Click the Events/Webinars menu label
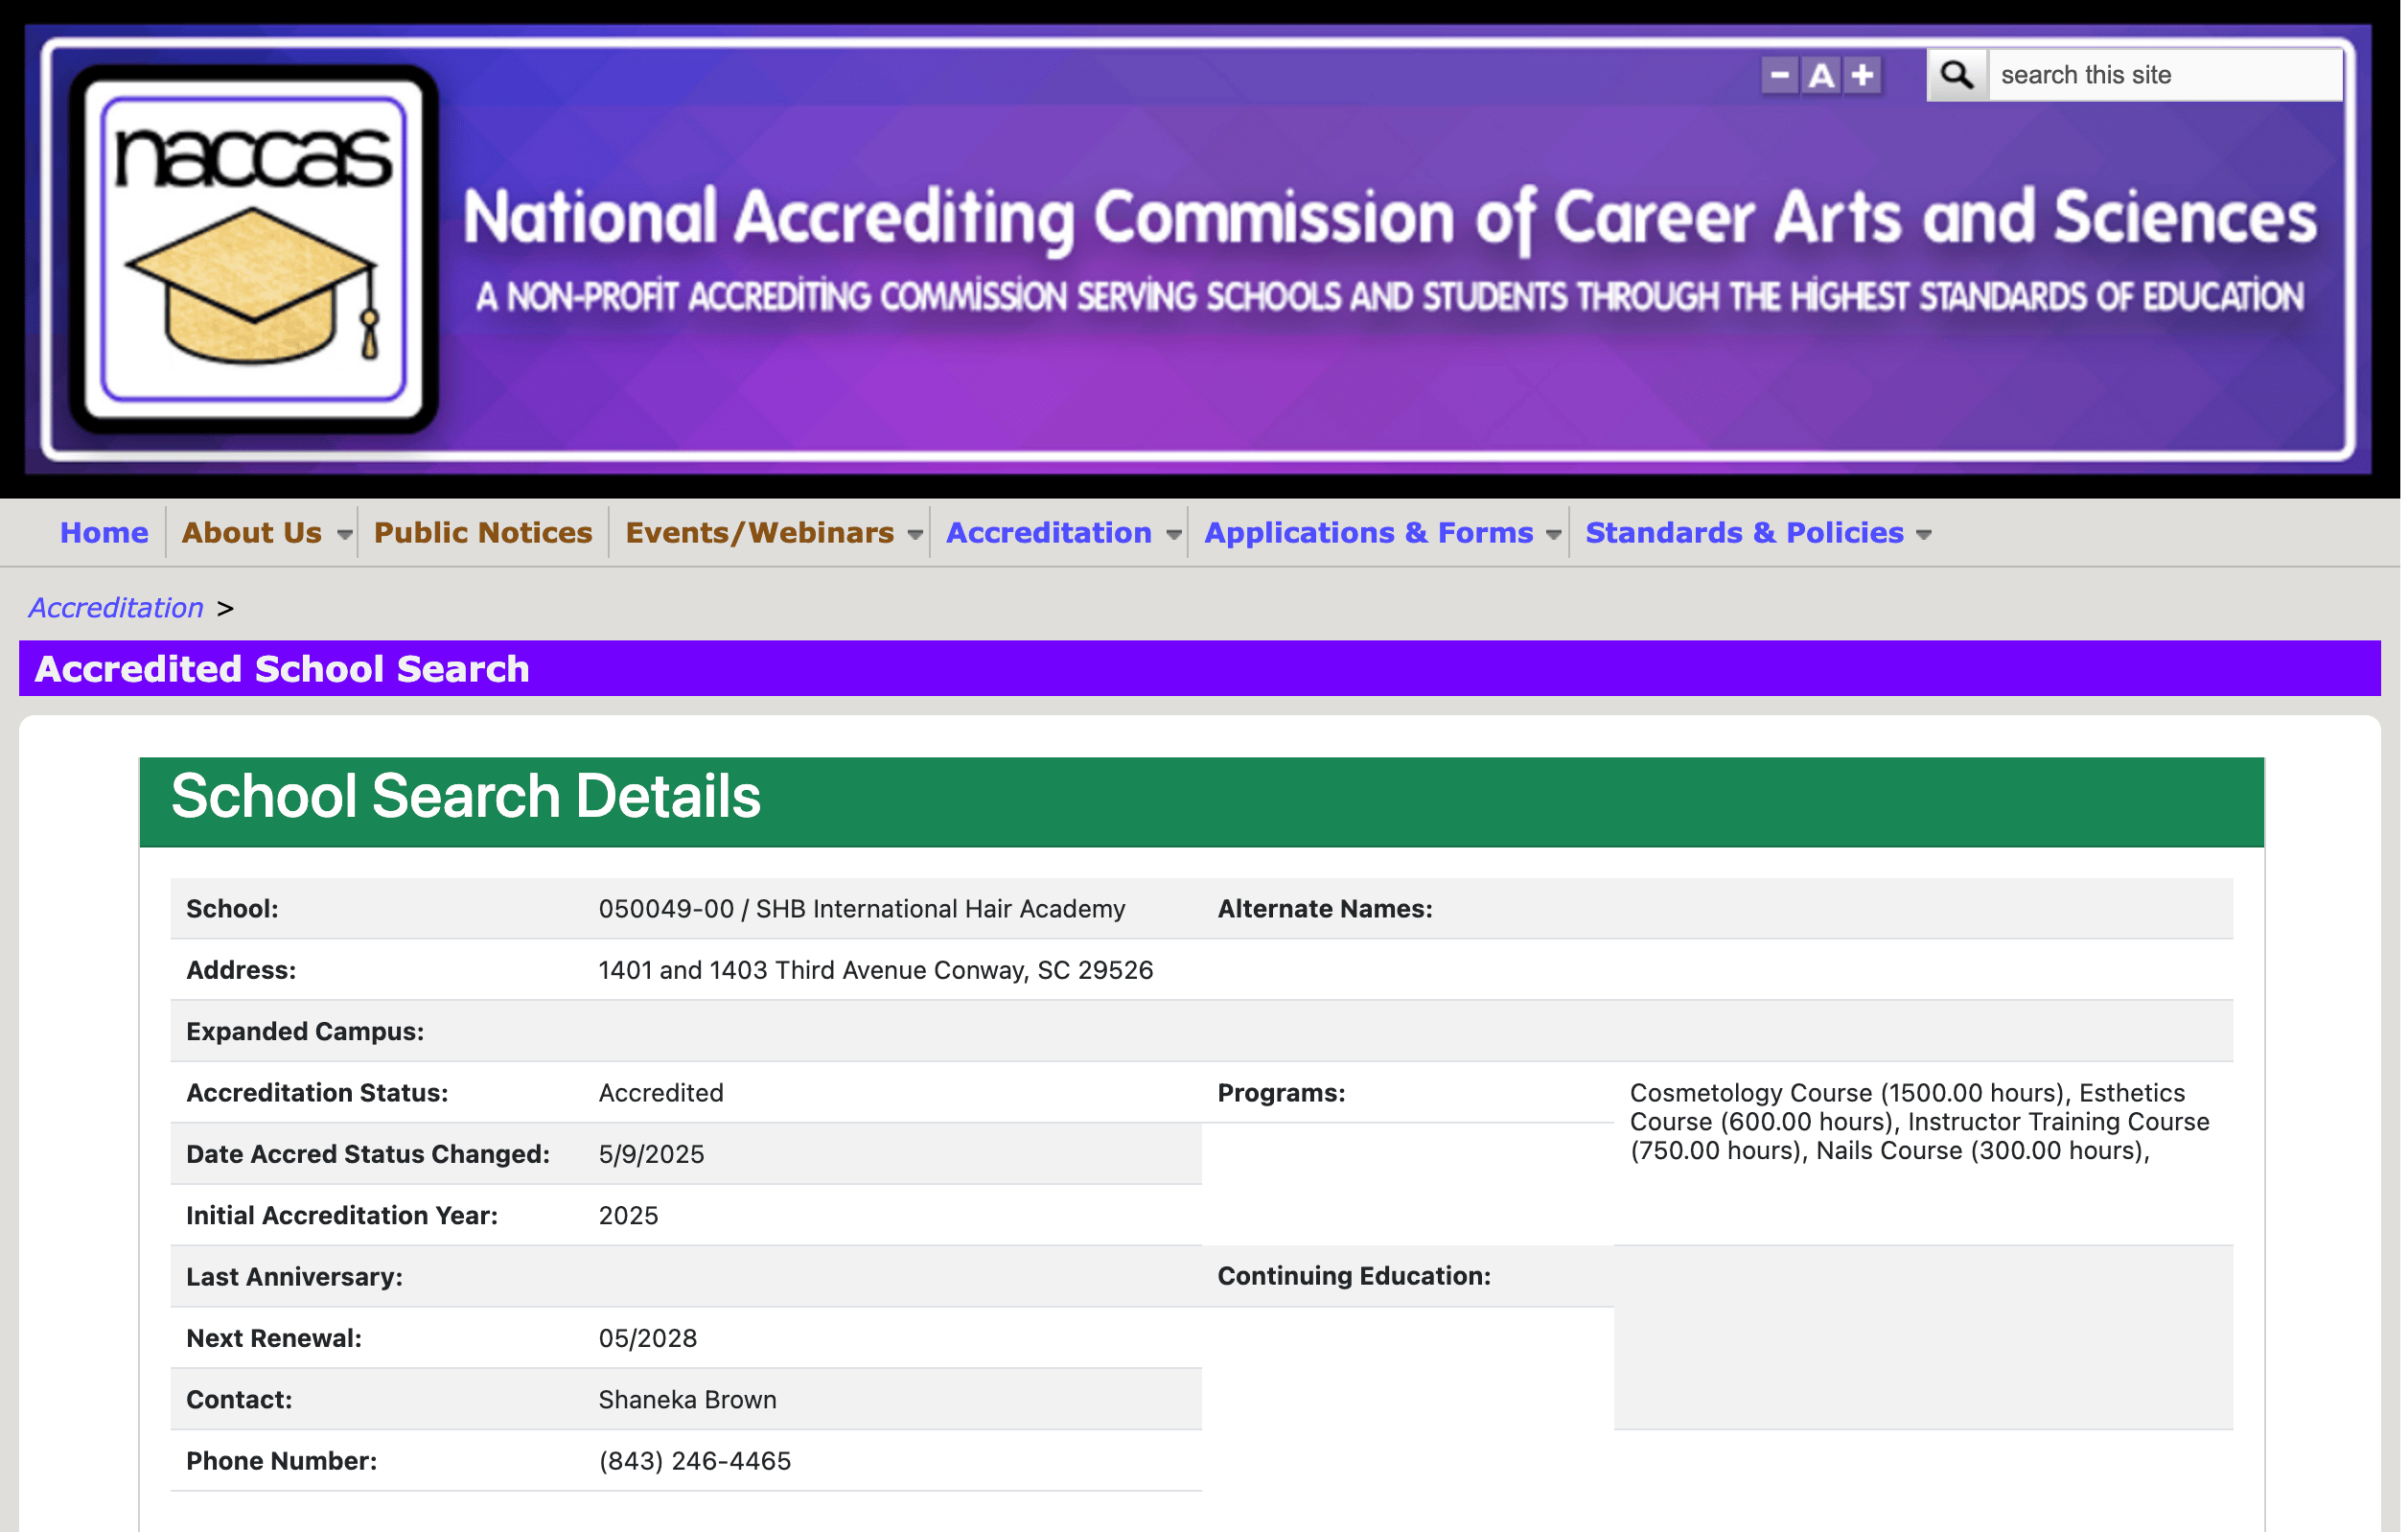 (759, 533)
